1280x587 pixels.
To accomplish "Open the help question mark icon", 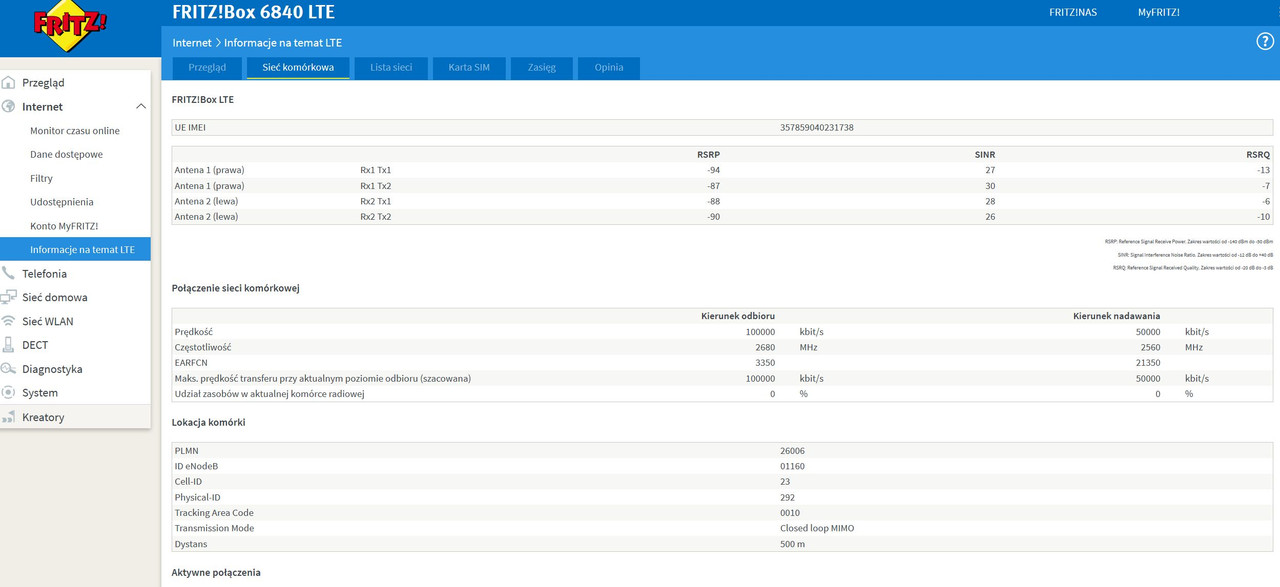I will coord(1265,41).
